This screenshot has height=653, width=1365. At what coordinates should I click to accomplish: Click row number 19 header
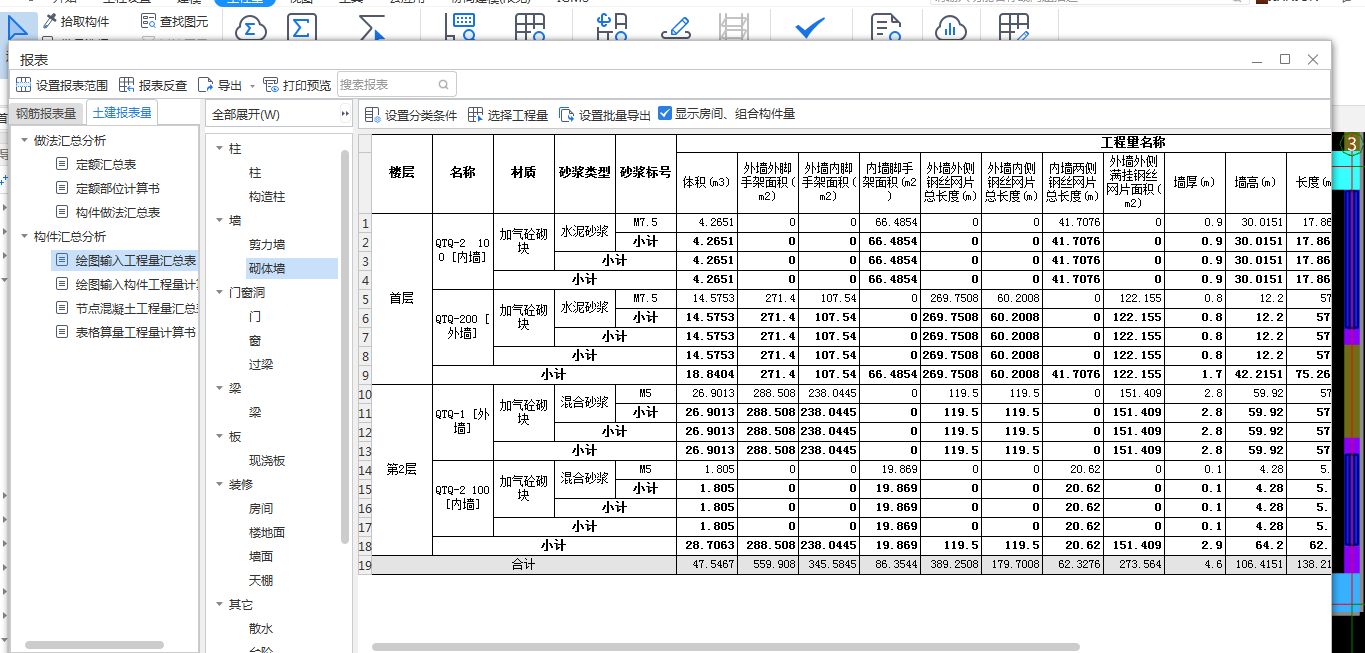point(365,564)
